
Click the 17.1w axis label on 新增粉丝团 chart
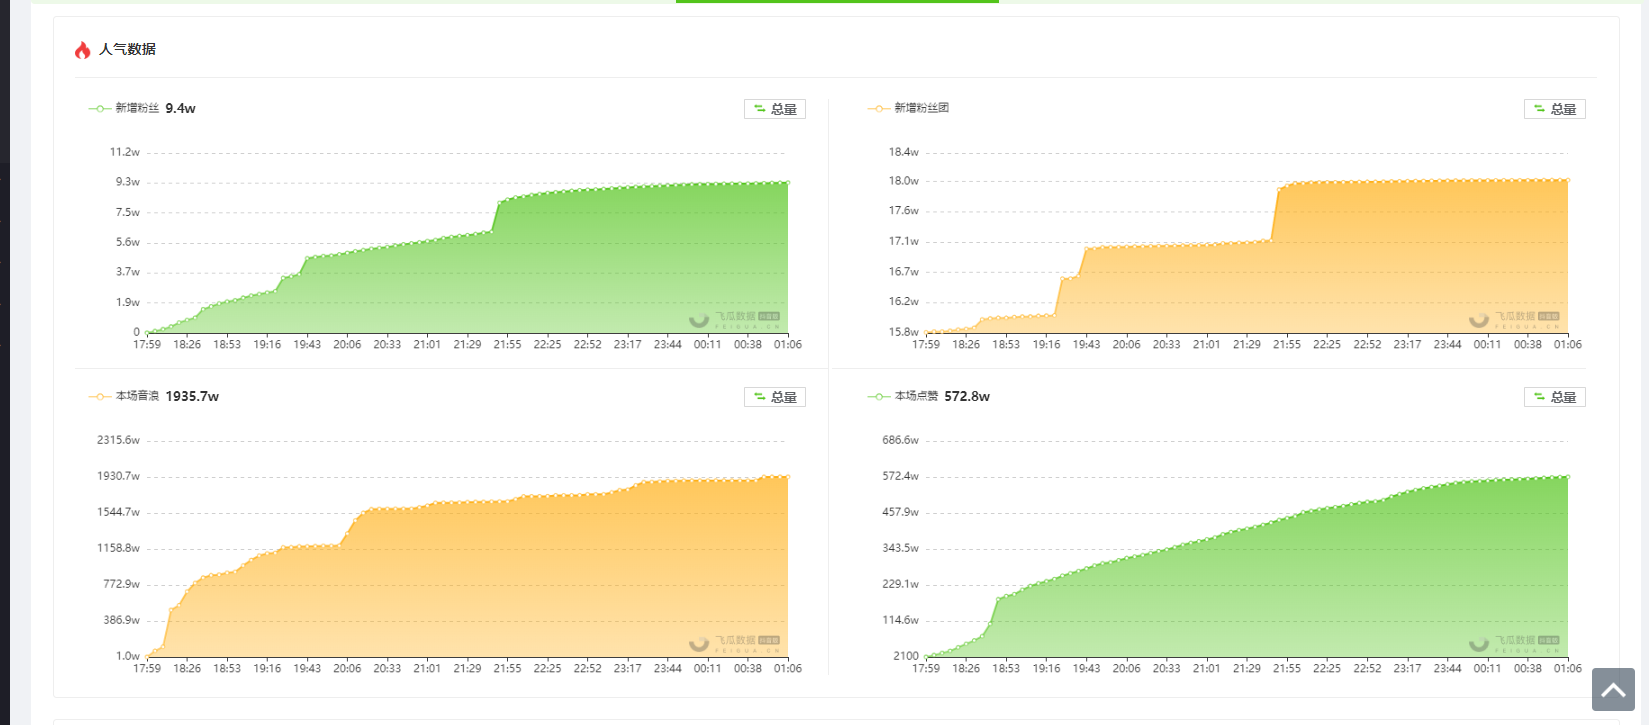coord(904,241)
